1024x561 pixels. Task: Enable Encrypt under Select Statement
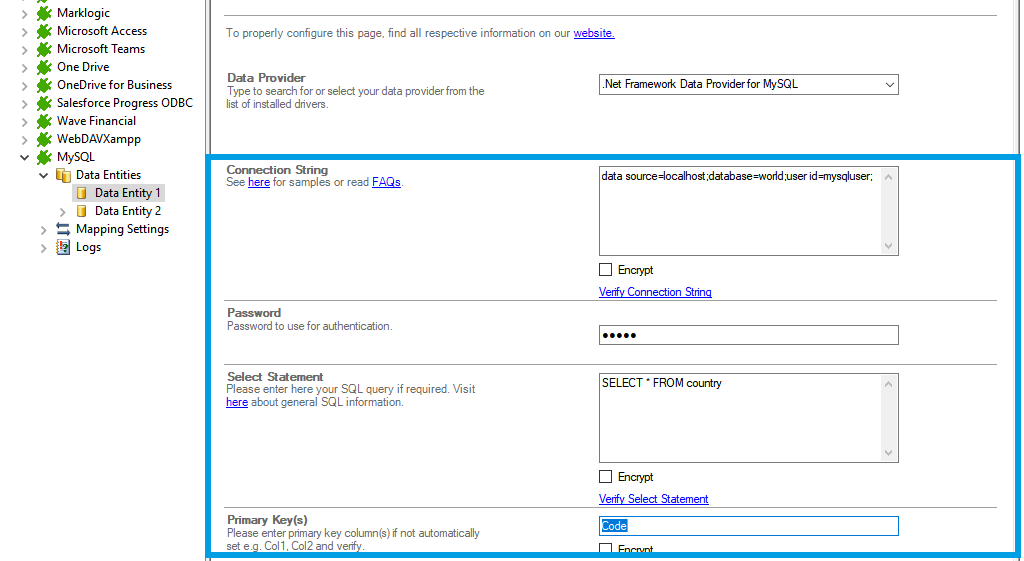(605, 477)
